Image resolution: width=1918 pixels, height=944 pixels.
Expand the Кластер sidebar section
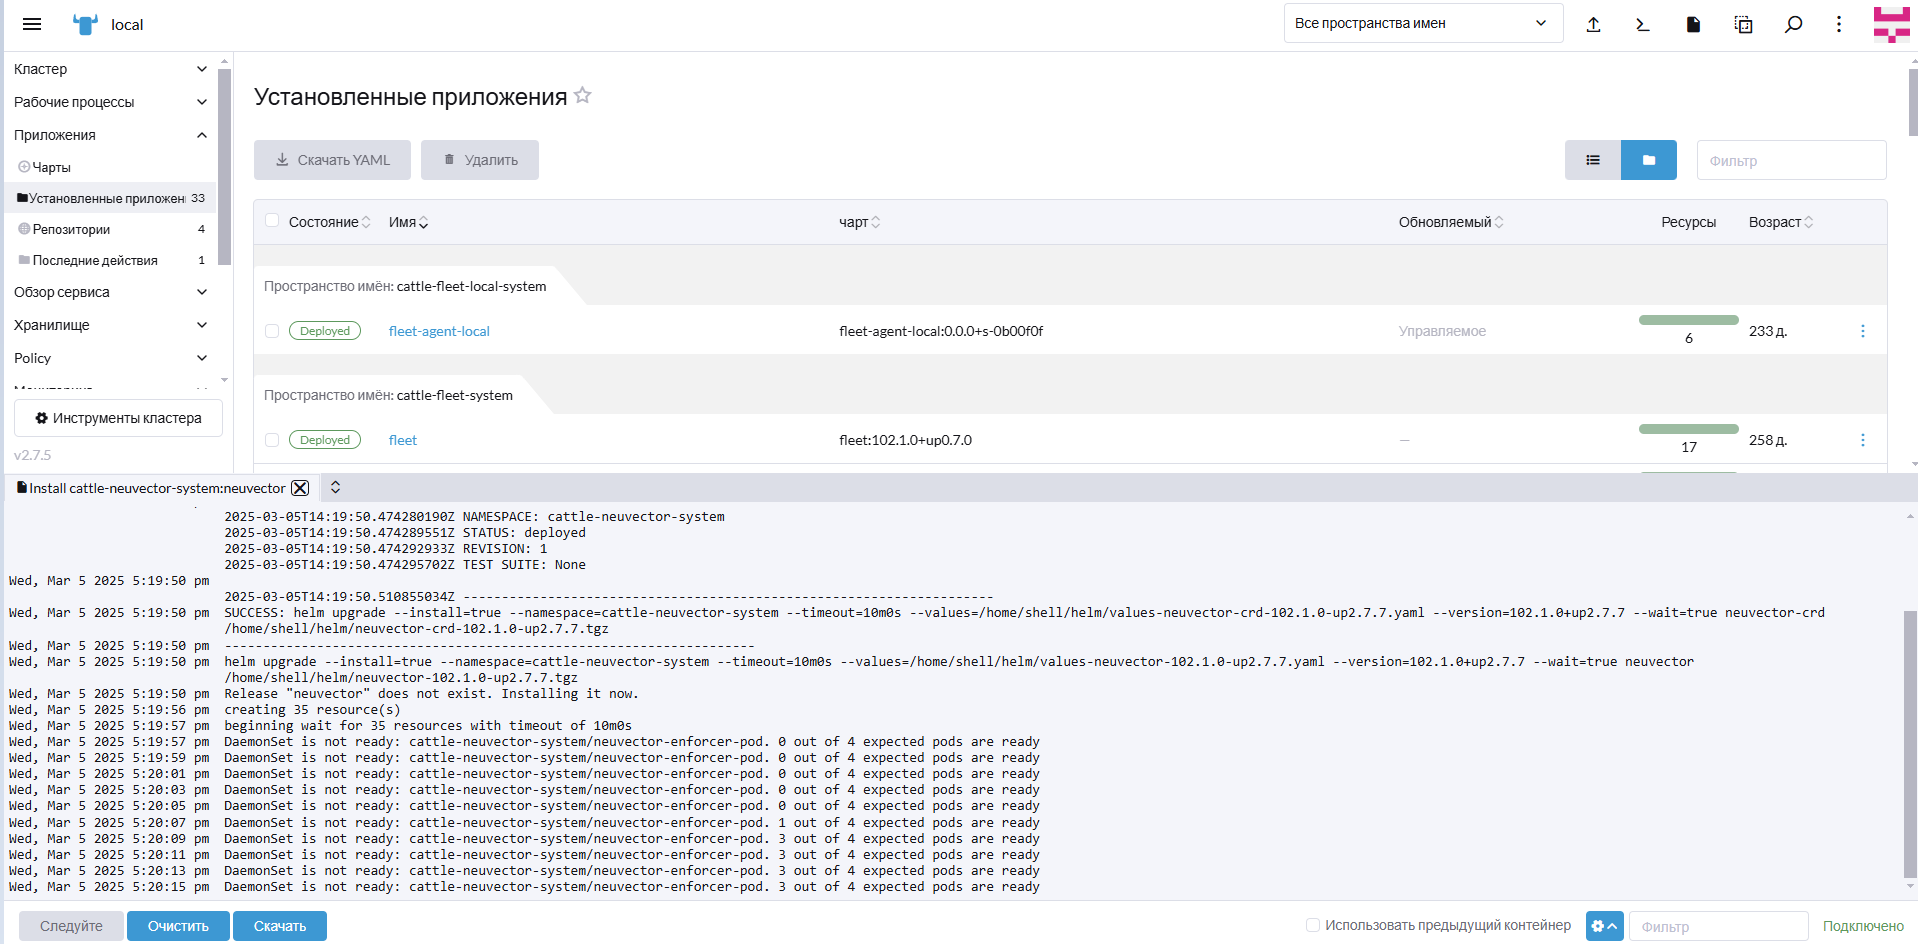tap(110, 69)
